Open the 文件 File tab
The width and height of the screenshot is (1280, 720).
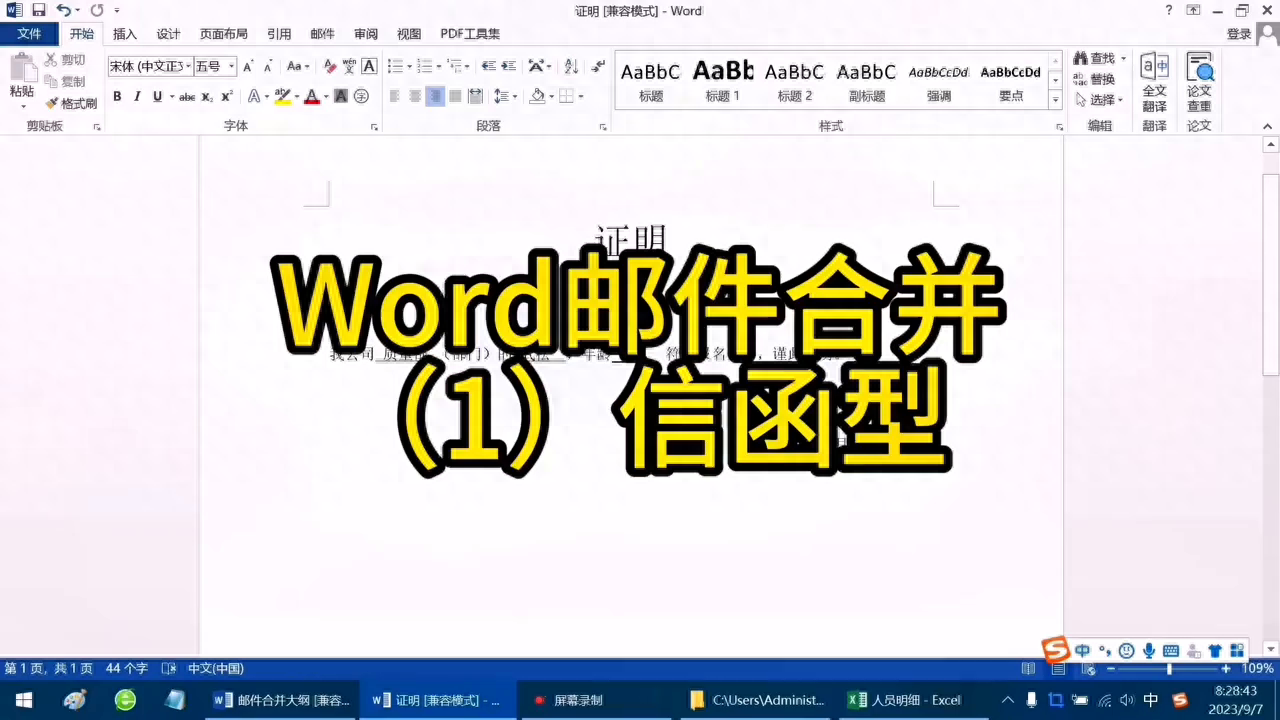tap(30, 34)
